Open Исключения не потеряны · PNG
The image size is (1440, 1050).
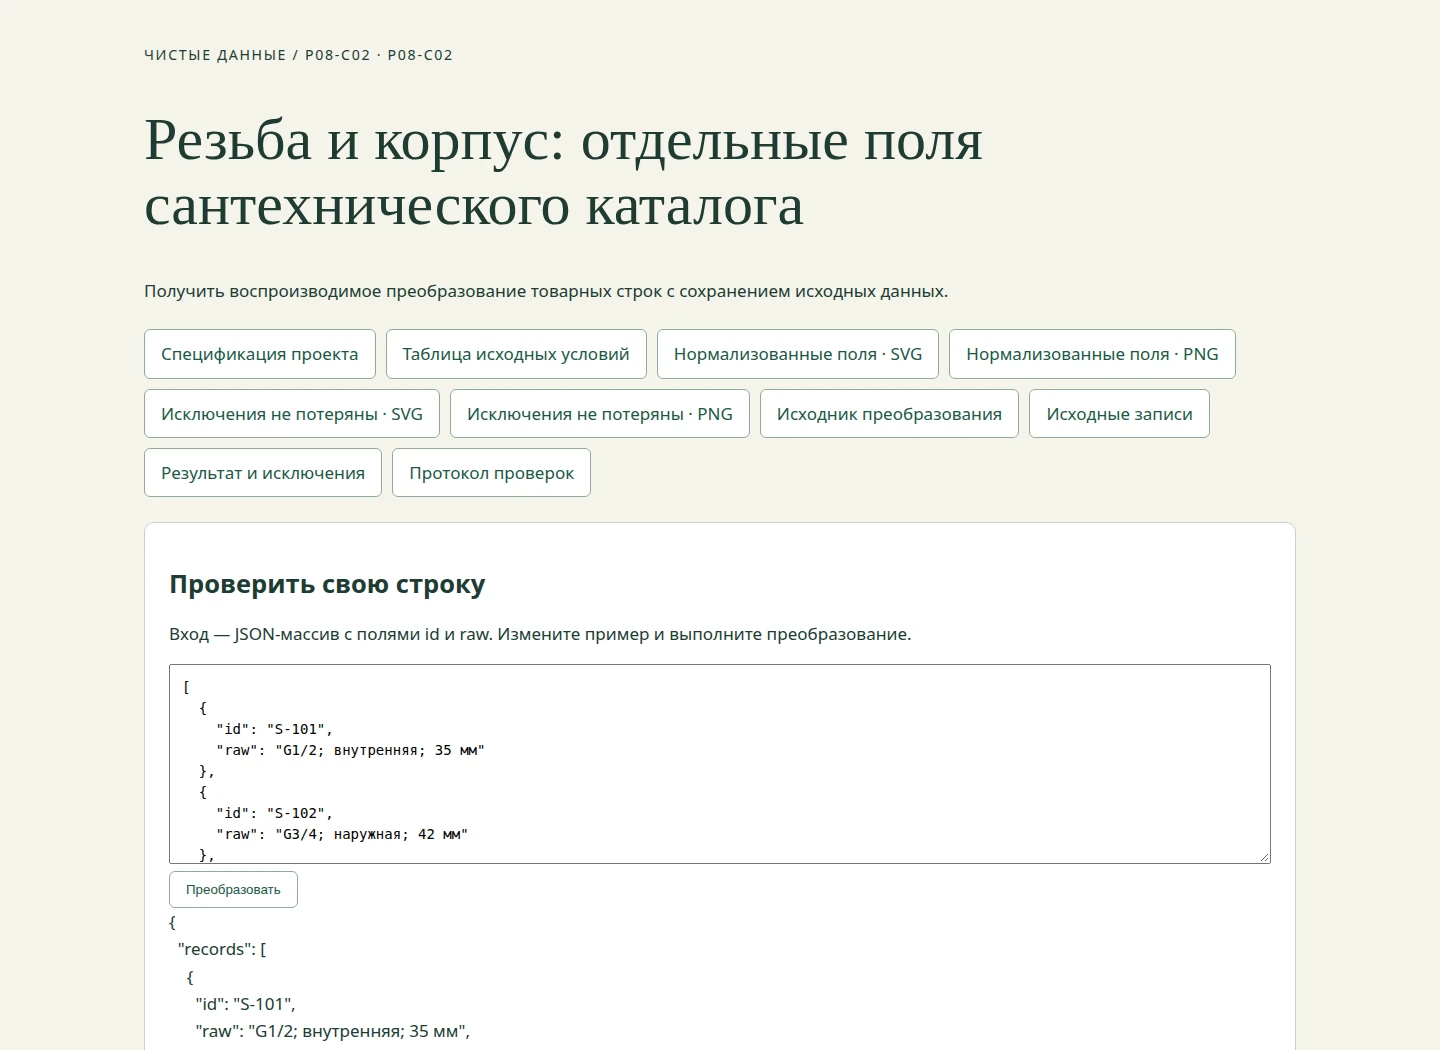(x=600, y=414)
